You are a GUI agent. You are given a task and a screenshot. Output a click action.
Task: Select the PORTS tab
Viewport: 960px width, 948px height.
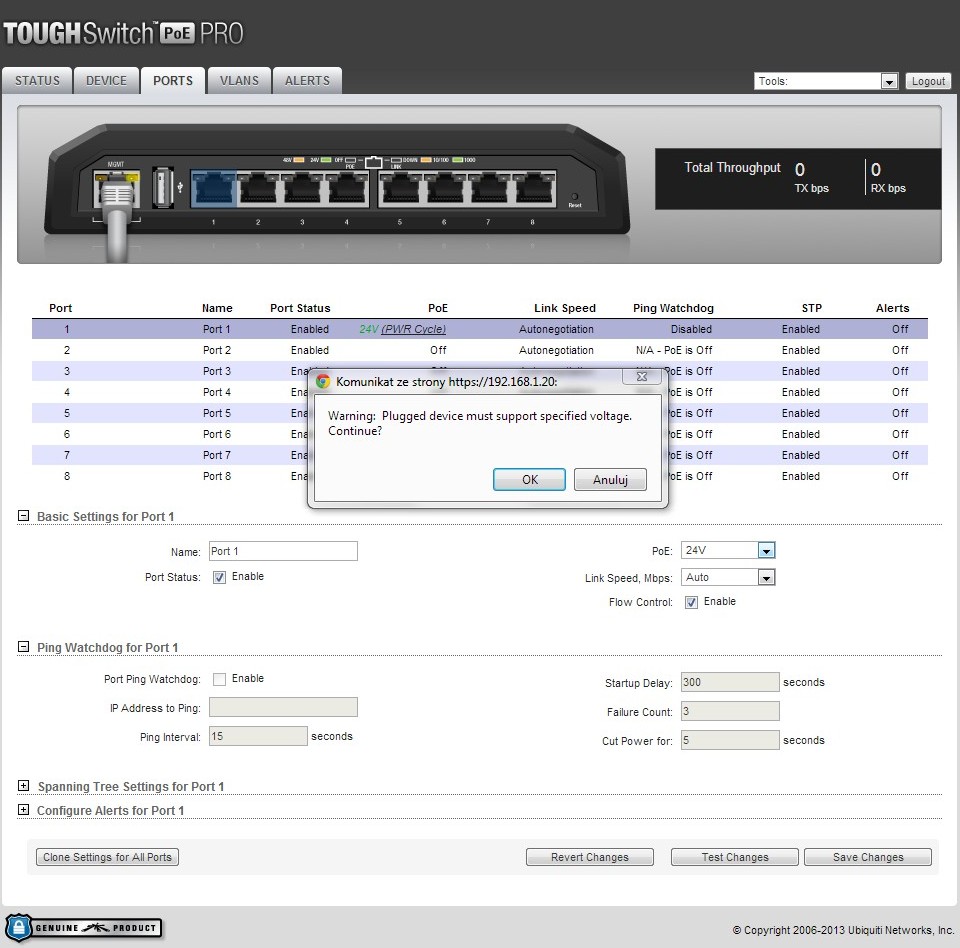[173, 81]
